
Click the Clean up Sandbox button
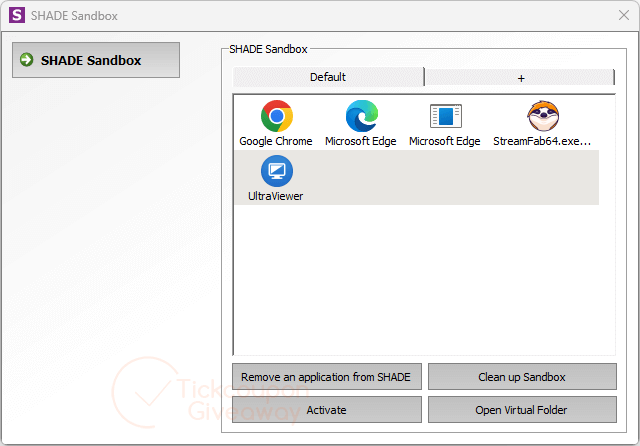[x=522, y=377]
